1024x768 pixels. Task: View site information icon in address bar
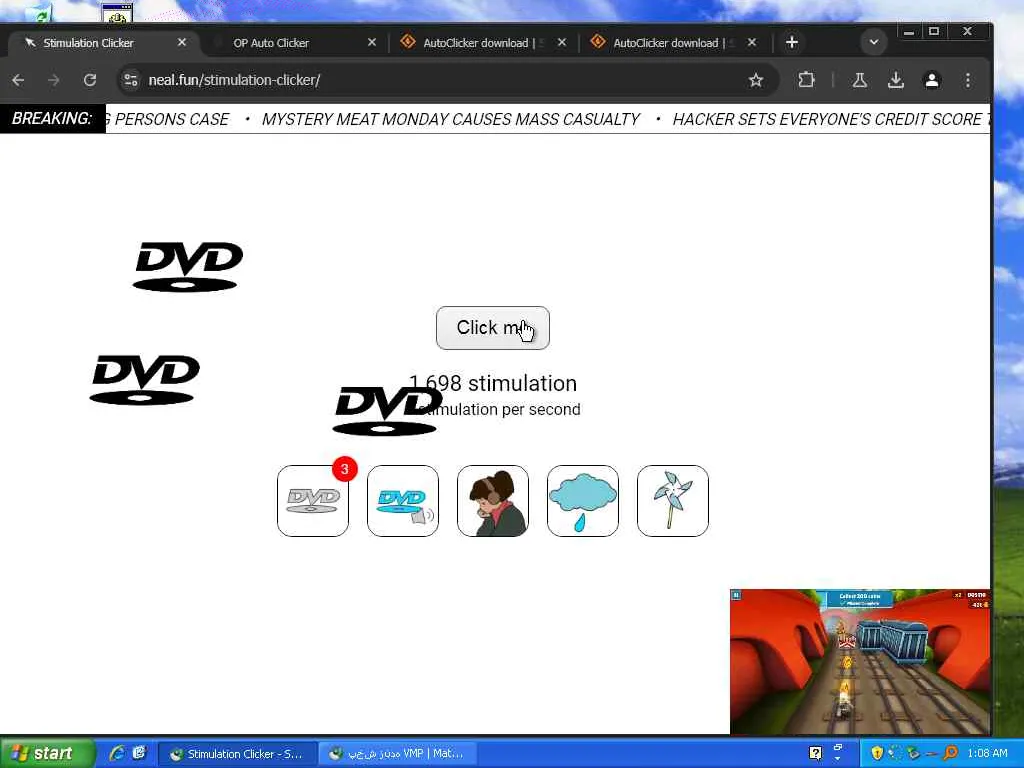point(131,80)
